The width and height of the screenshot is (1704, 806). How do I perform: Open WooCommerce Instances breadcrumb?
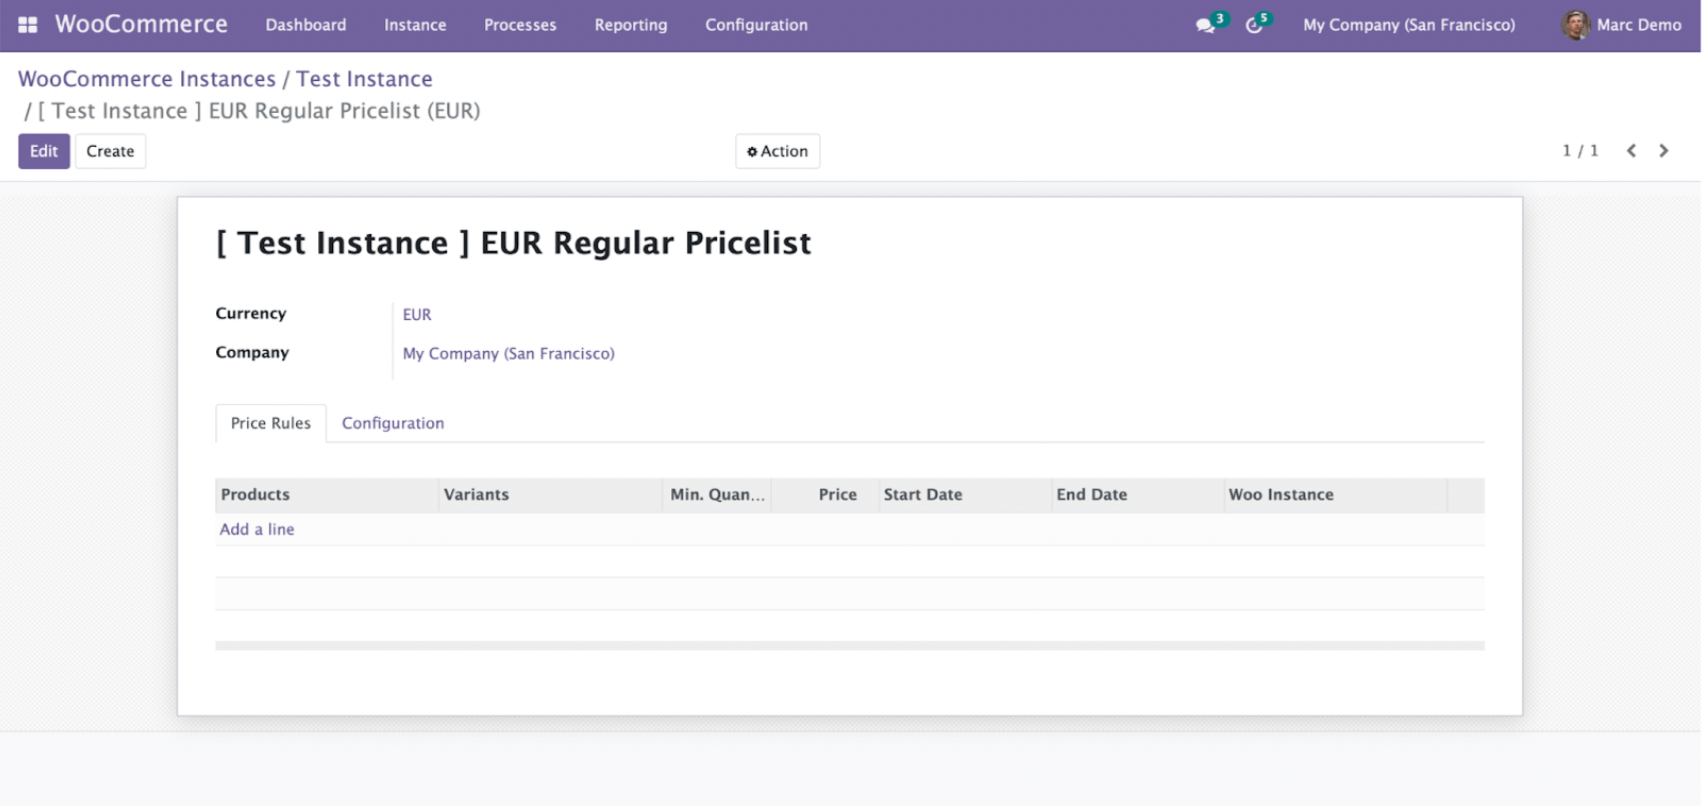[147, 79]
